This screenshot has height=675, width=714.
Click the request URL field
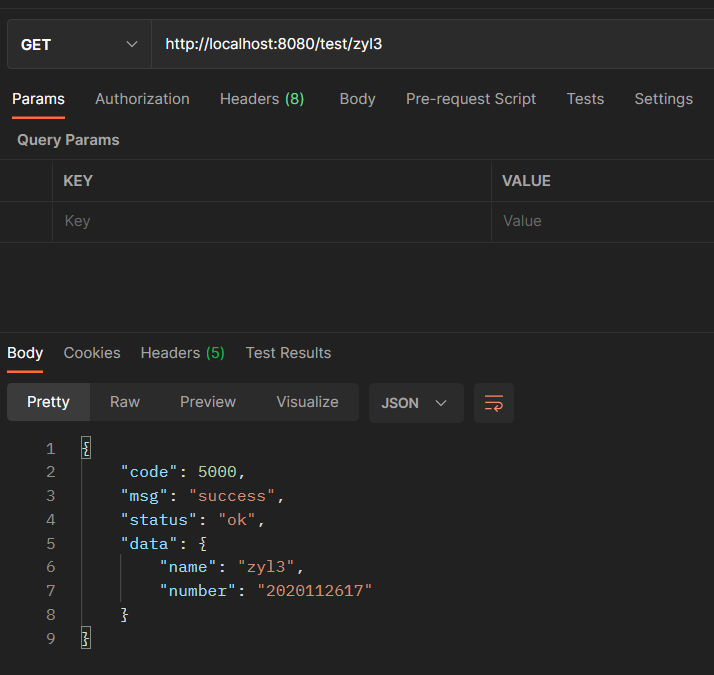(433, 44)
